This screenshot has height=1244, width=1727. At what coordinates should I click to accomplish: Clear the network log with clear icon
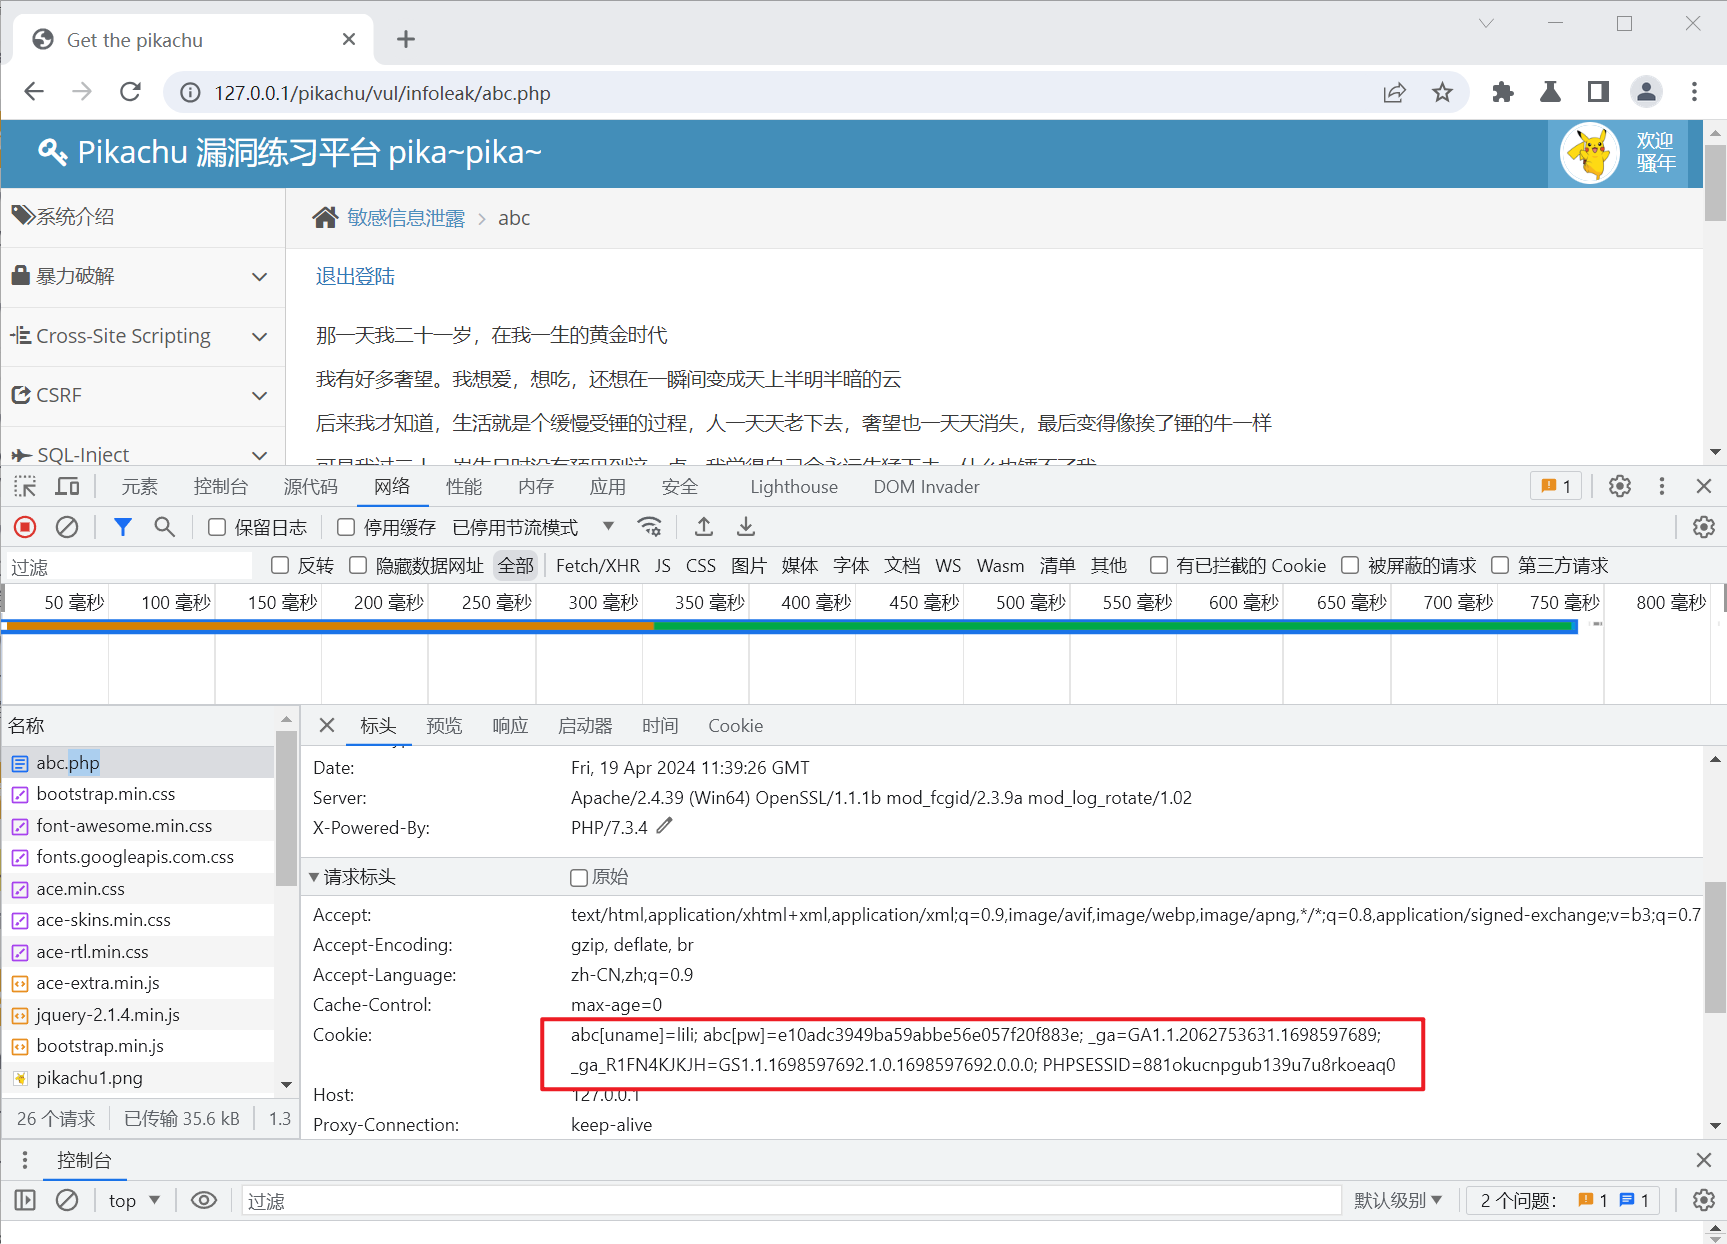click(67, 527)
